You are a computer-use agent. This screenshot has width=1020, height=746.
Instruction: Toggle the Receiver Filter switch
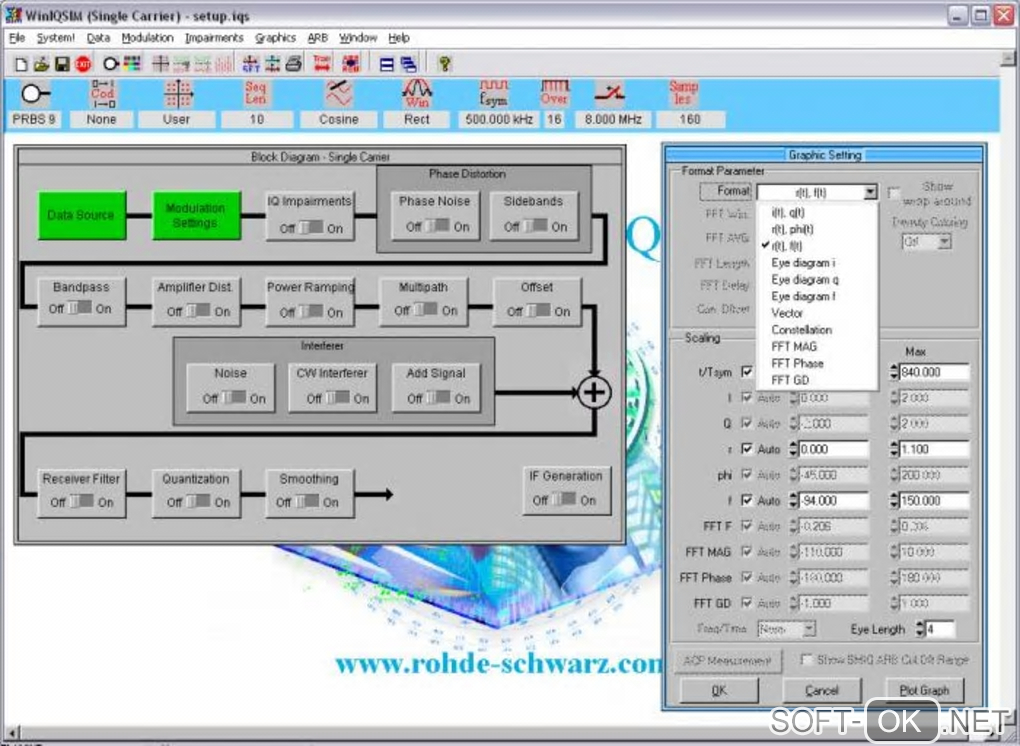81,501
